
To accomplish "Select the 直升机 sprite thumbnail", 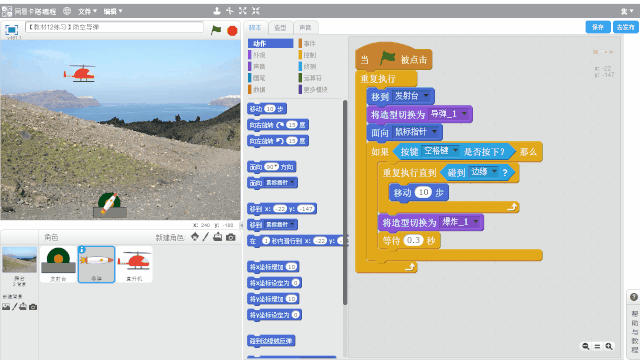I will (134, 264).
